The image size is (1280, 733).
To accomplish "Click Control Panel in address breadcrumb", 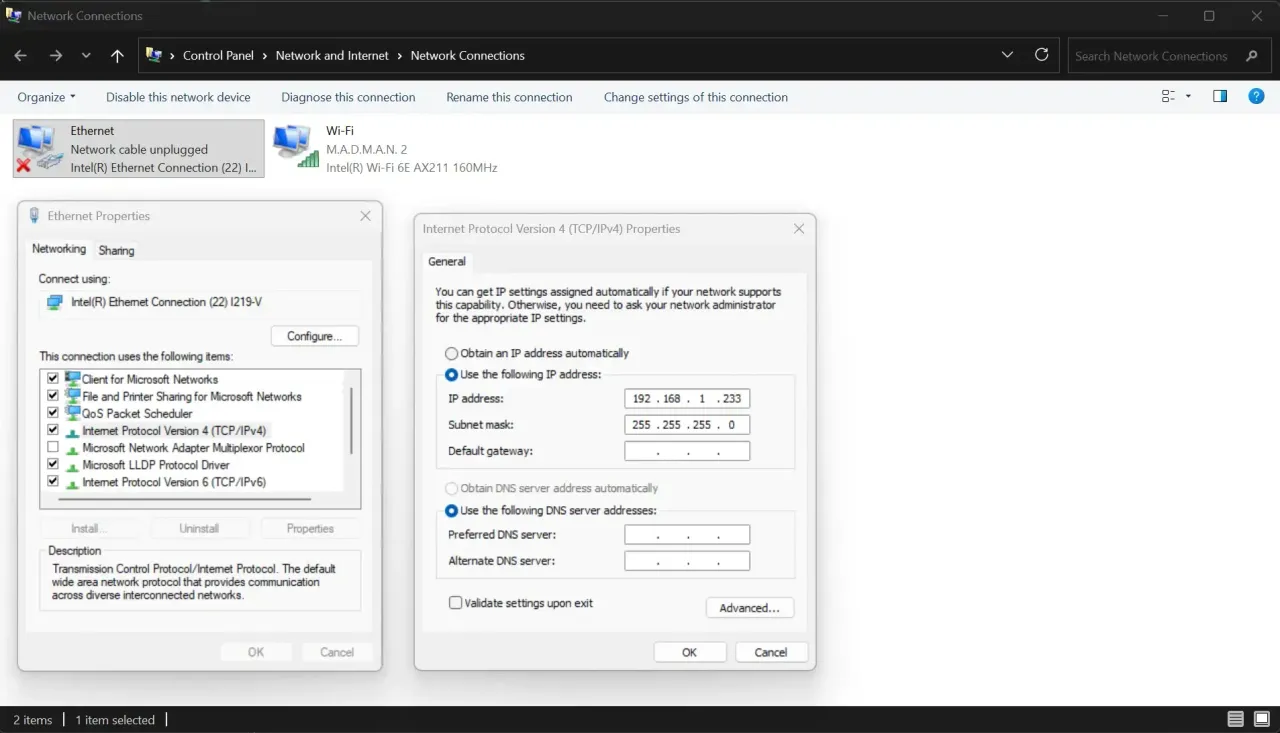I will (218, 56).
